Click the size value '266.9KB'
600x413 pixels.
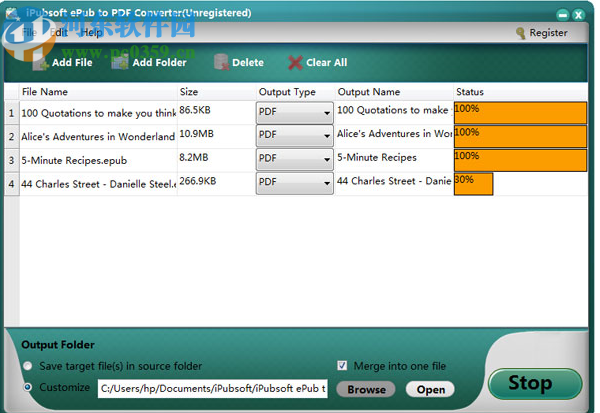(198, 181)
